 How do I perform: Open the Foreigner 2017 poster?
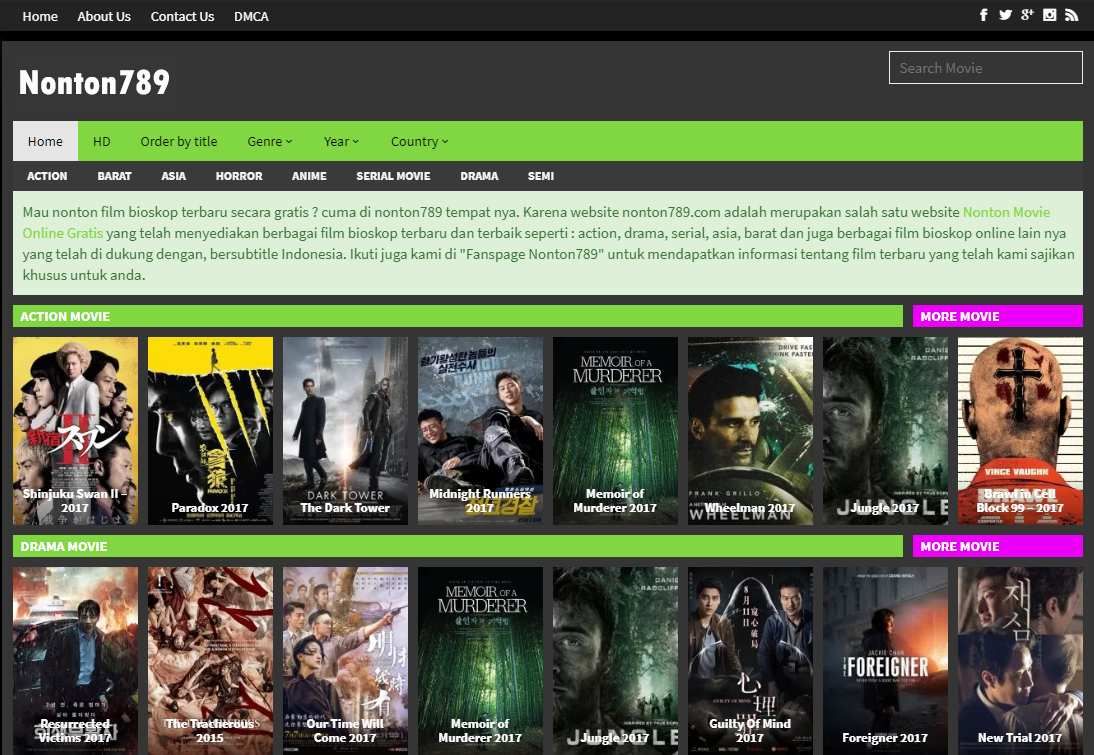click(x=885, y=660)
